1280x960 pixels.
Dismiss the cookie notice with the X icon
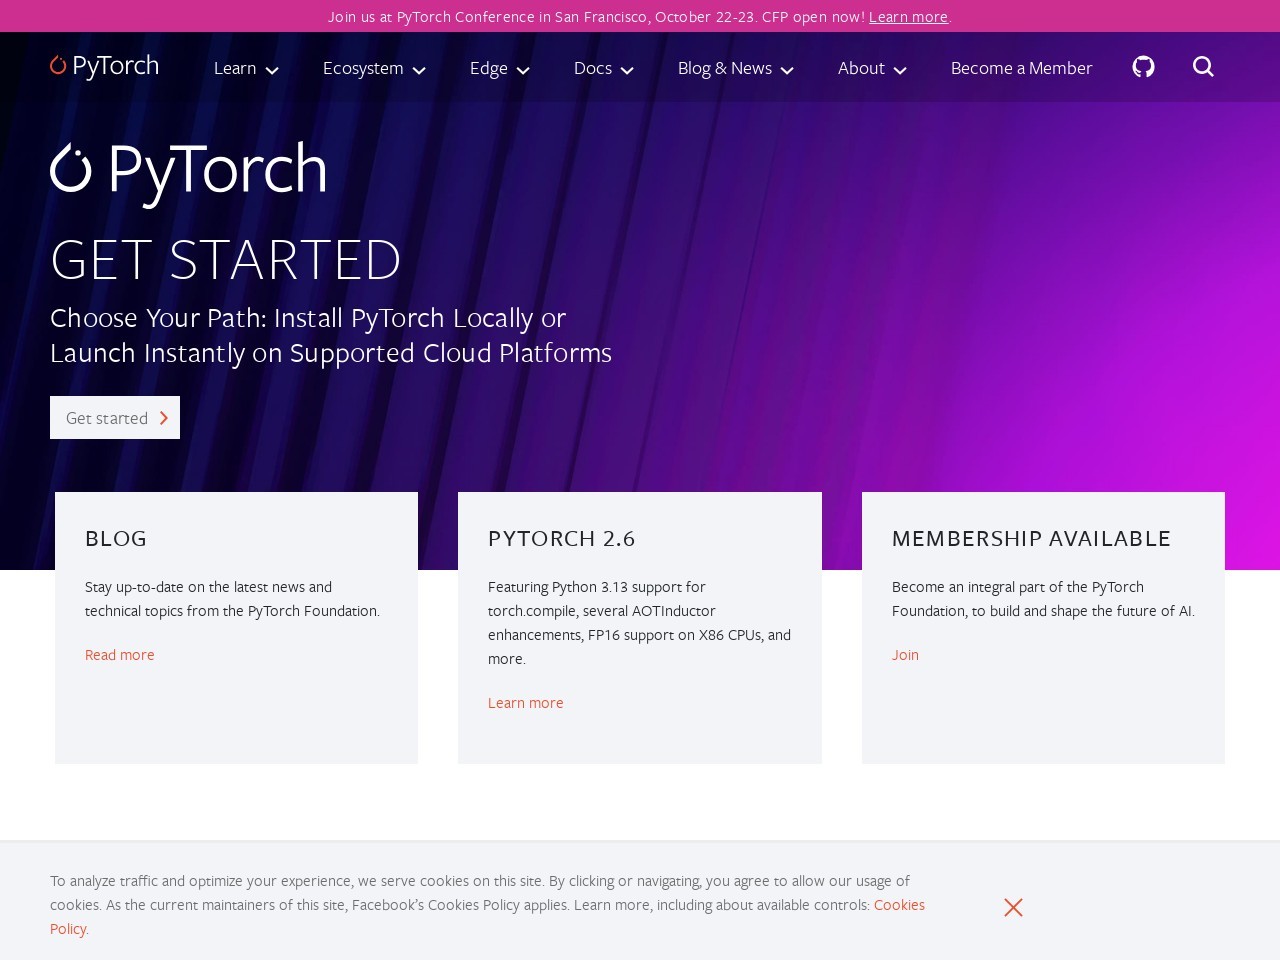tap(1013, 907)
